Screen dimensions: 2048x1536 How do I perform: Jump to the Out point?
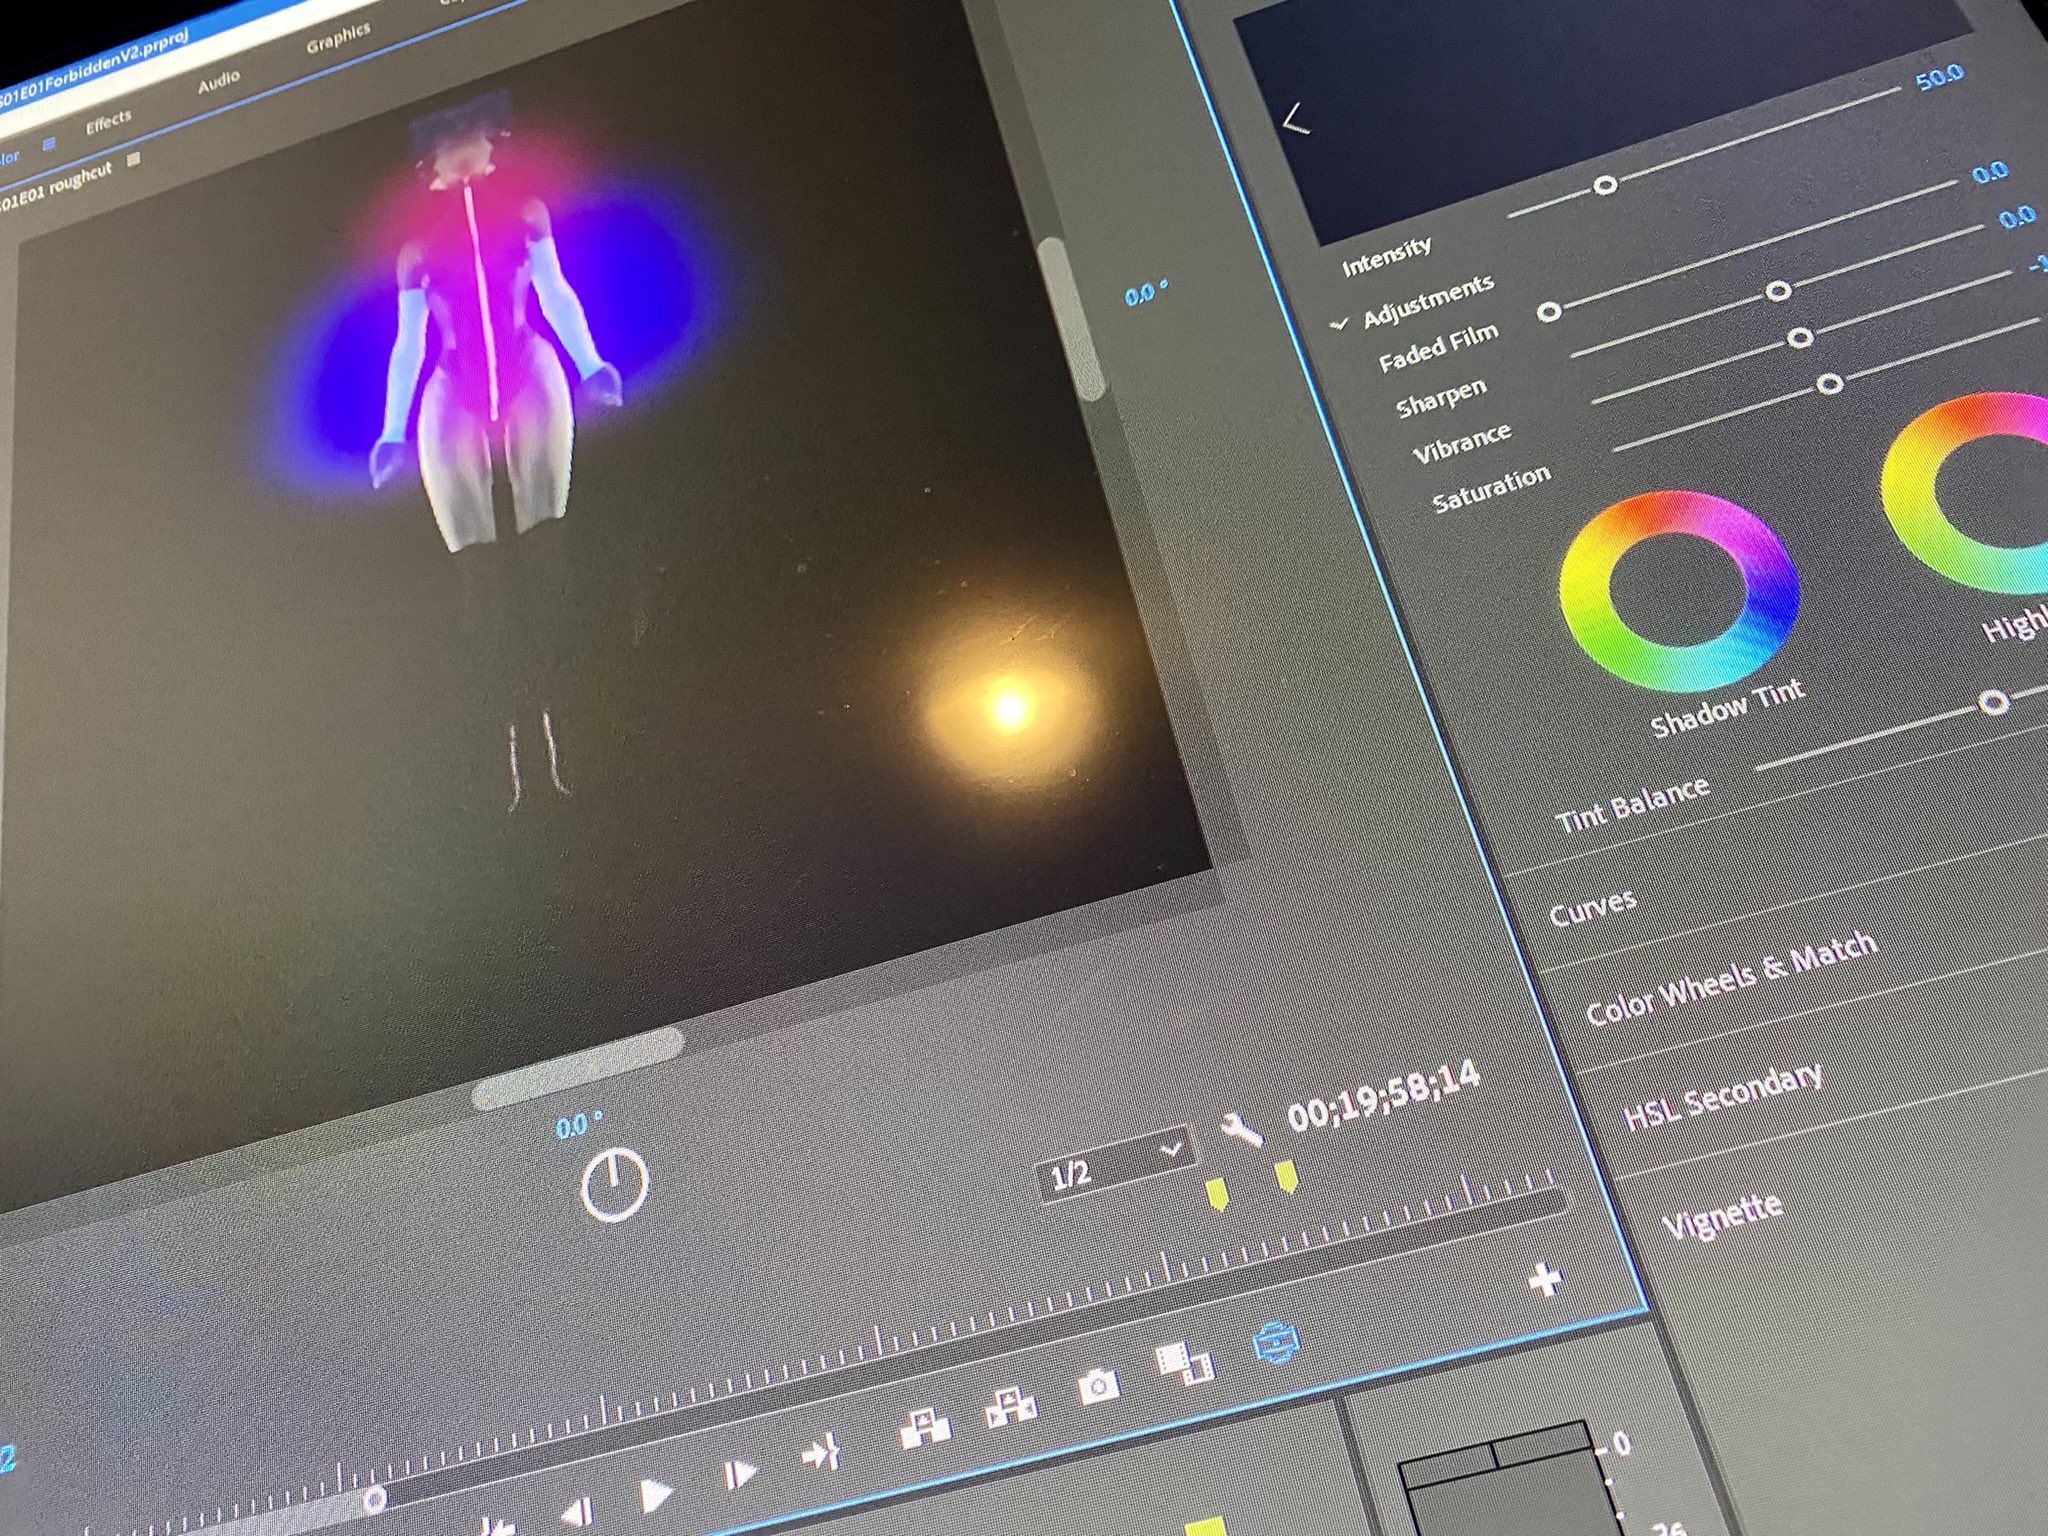(821, 1453)
